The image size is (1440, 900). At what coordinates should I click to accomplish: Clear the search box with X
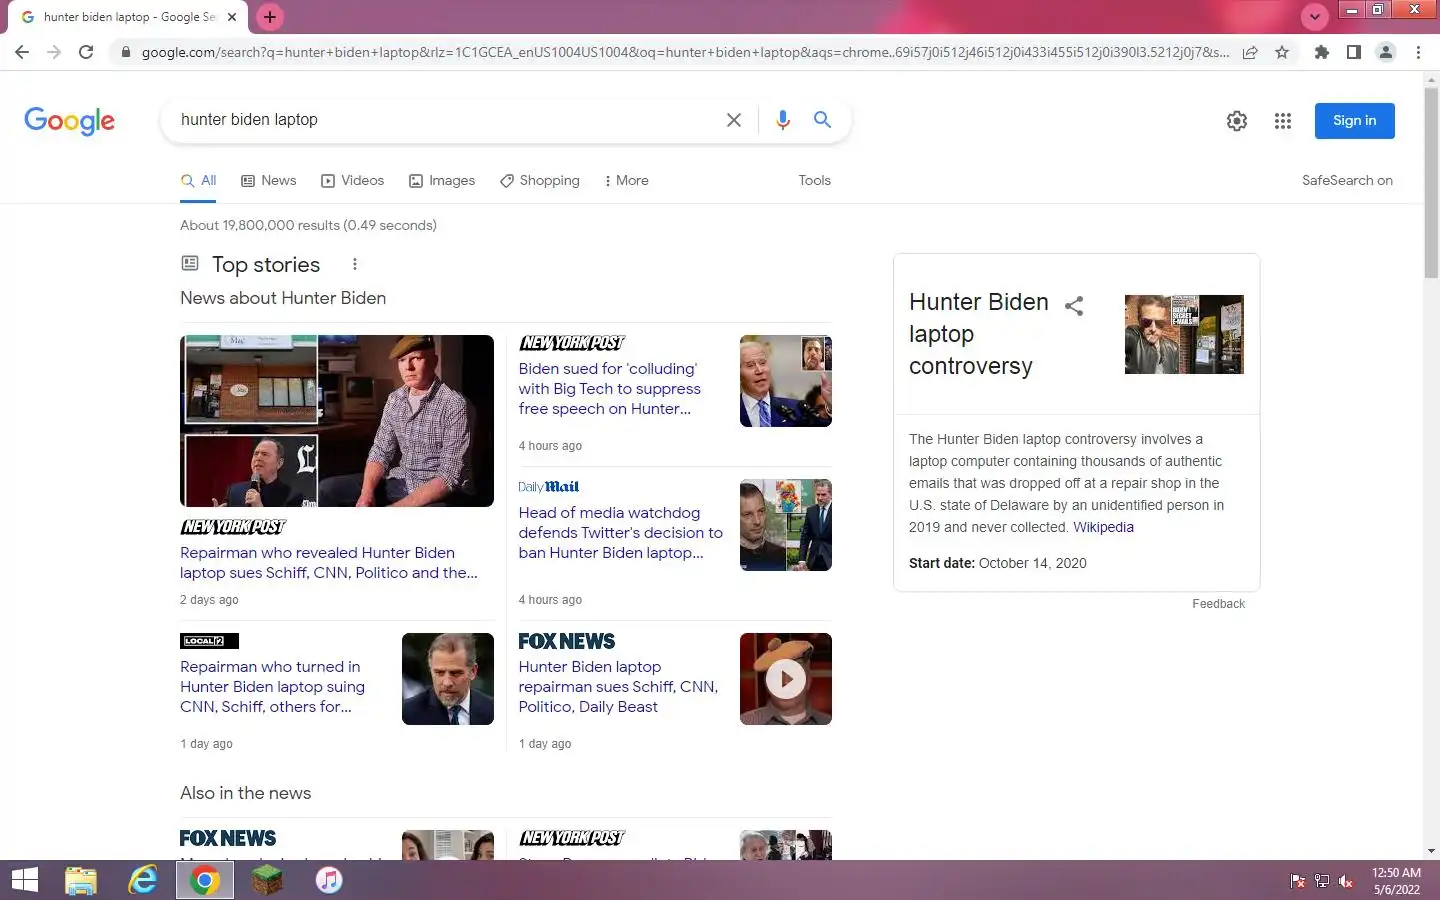[x=733, y=120]
